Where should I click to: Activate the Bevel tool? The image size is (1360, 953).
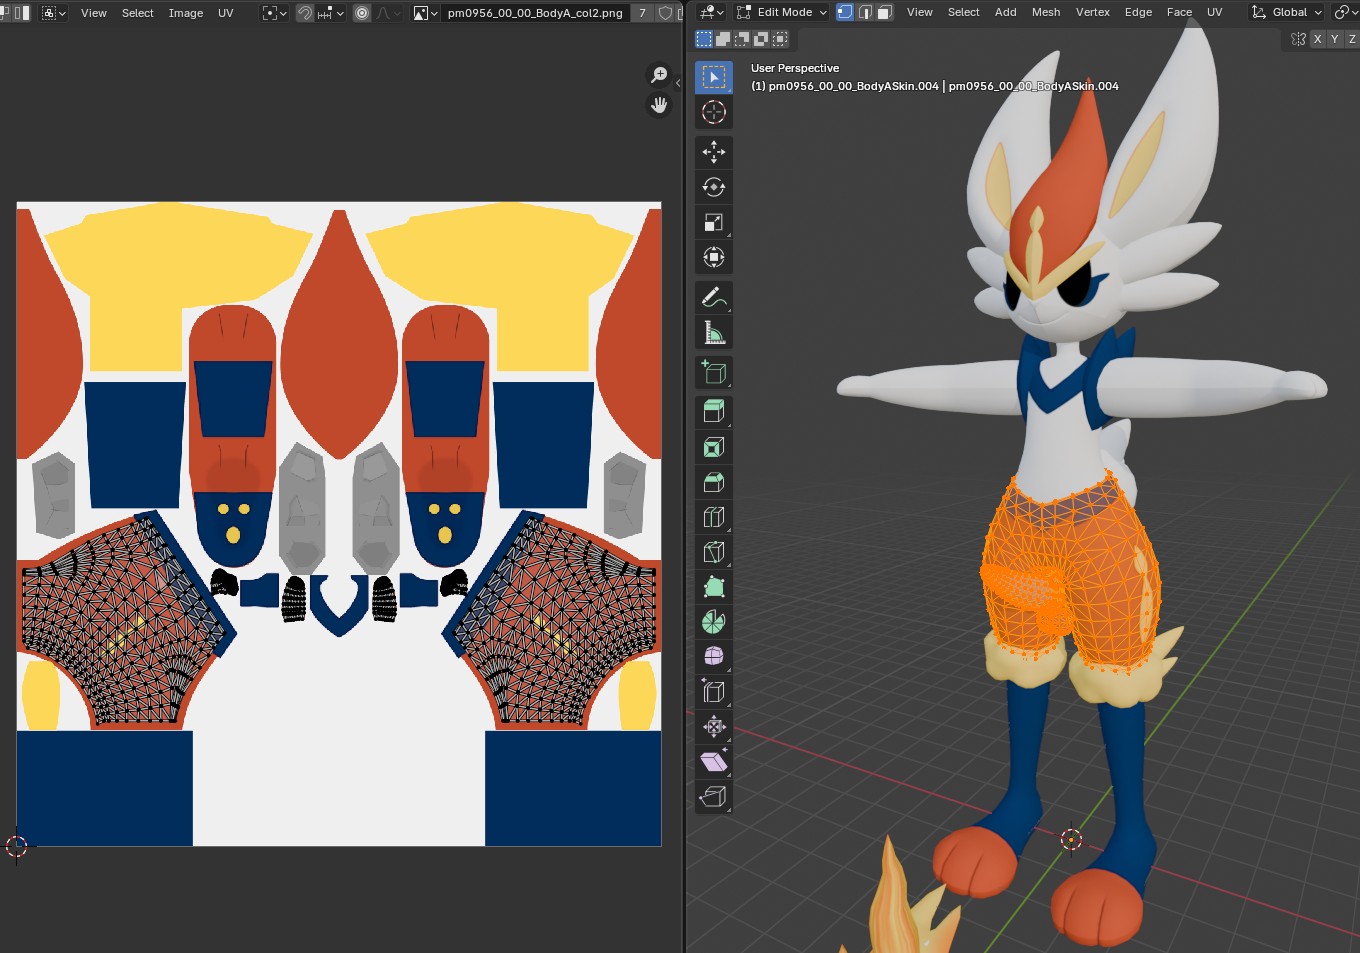[x=714, y=482]
